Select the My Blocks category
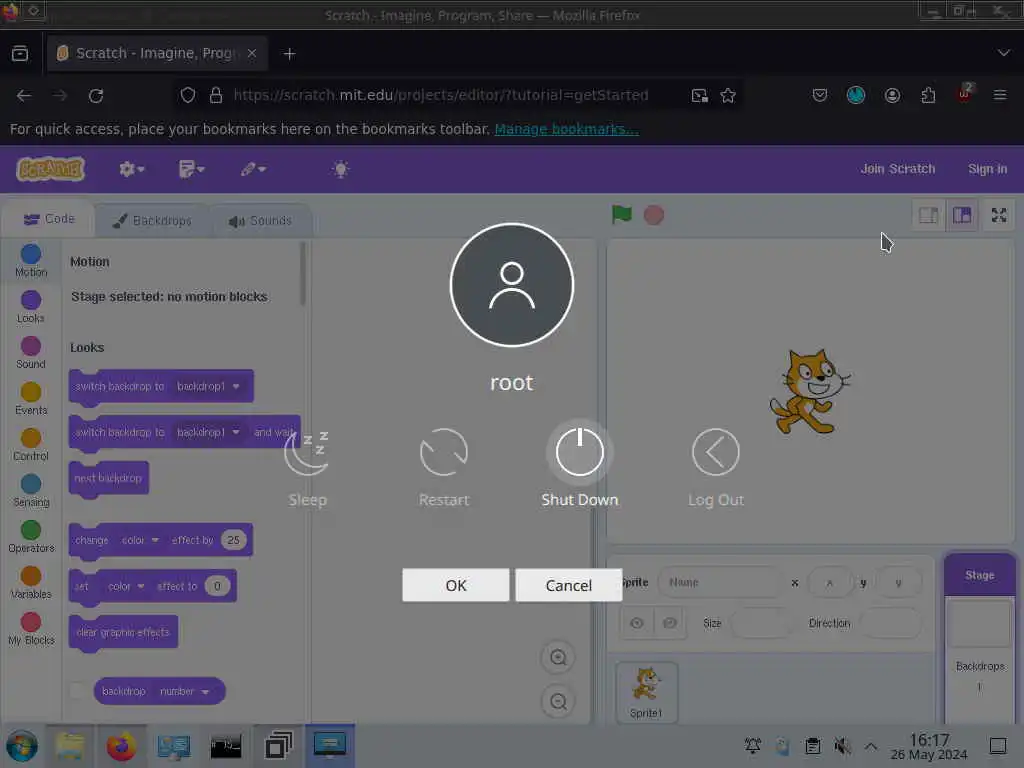 [31, 629]
